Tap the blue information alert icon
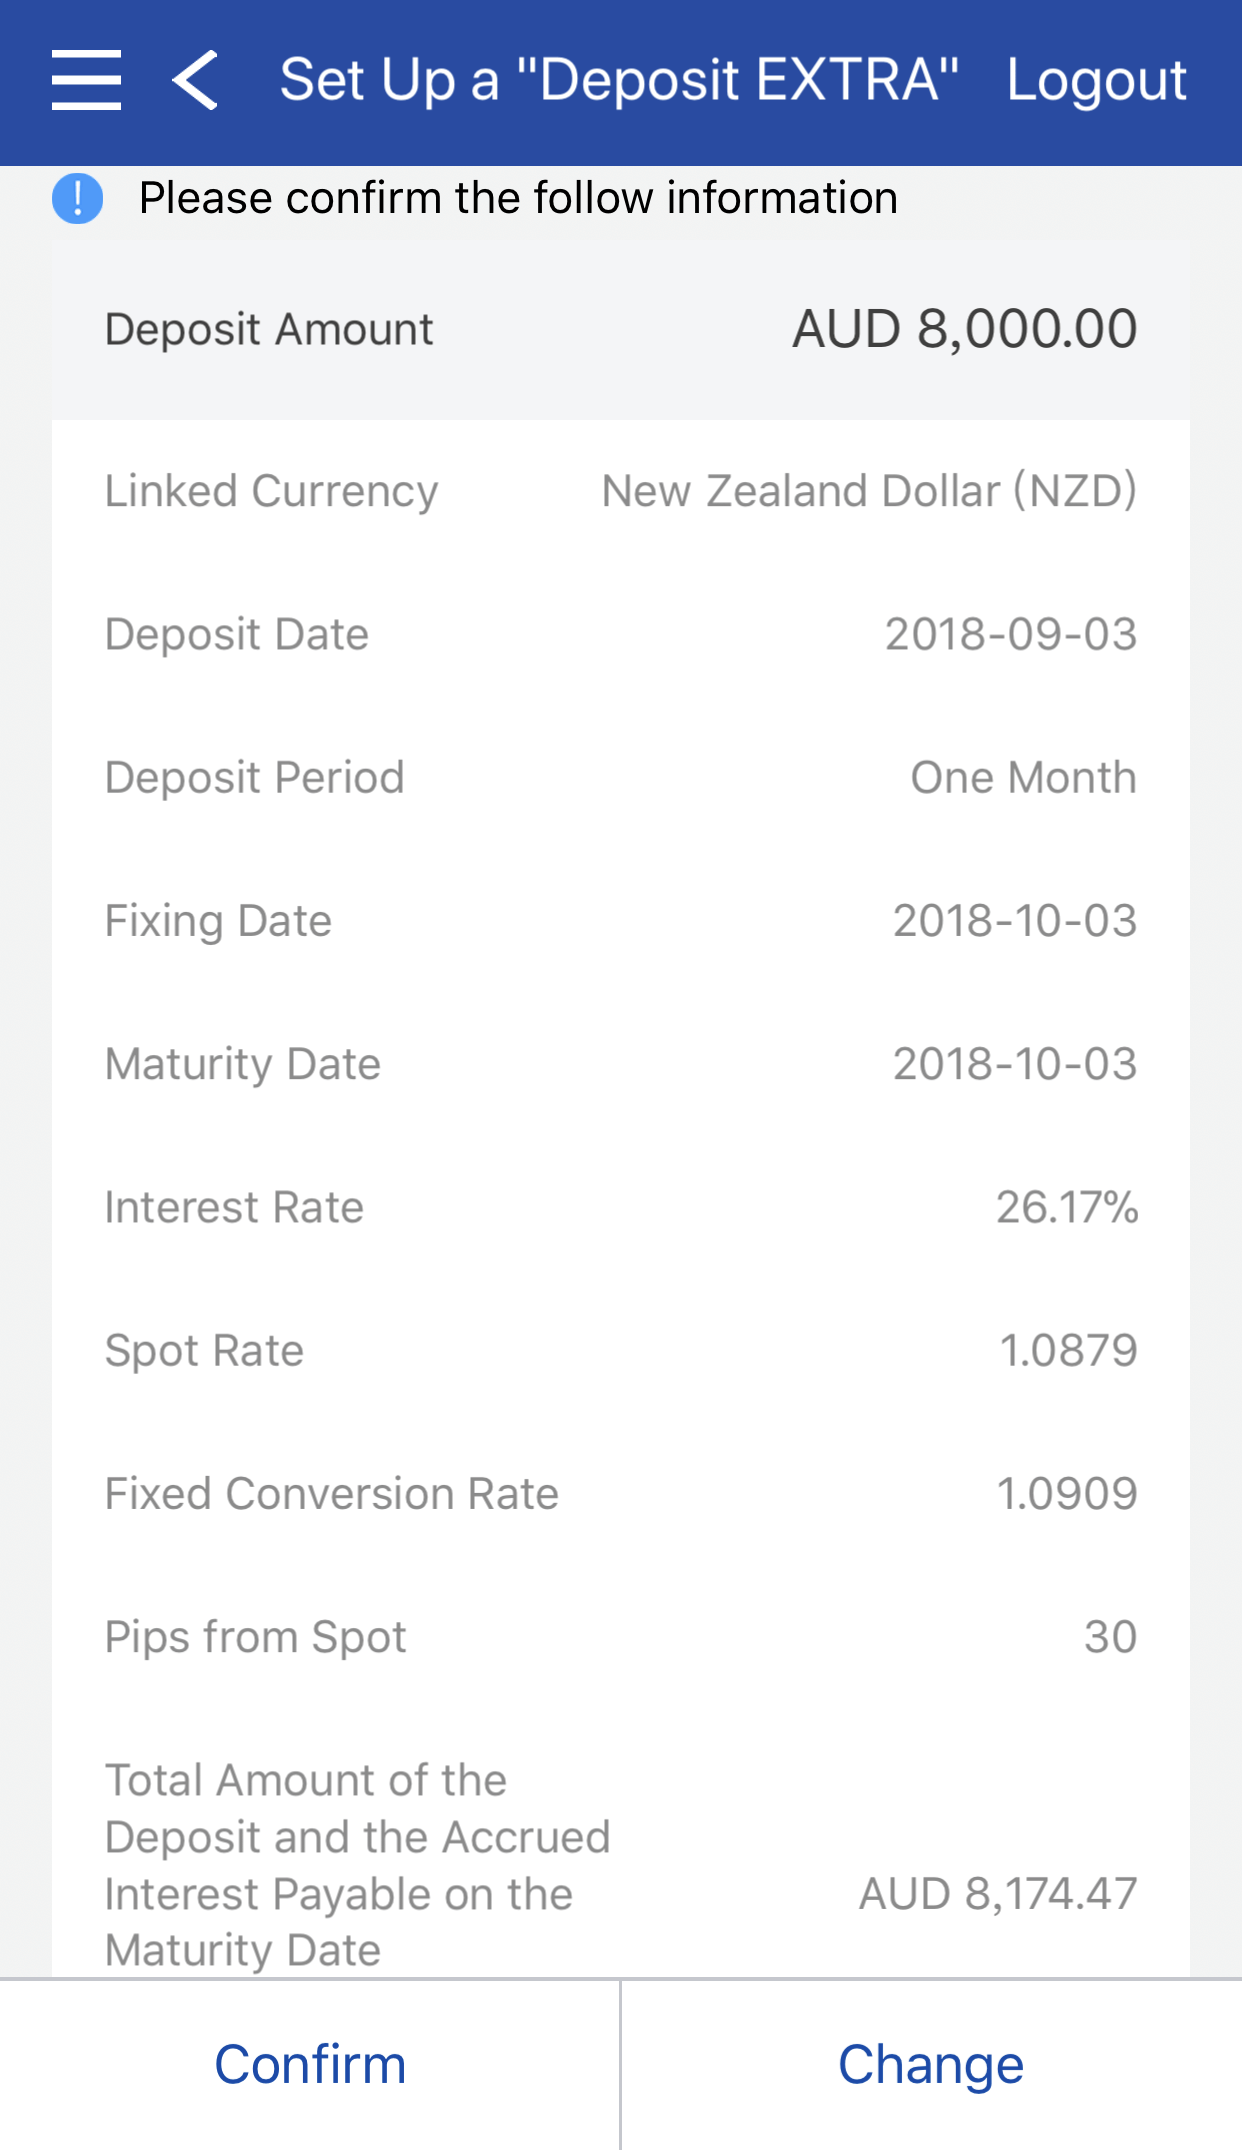This screenshot has height=2150, width=1242. tap(77, 198)
